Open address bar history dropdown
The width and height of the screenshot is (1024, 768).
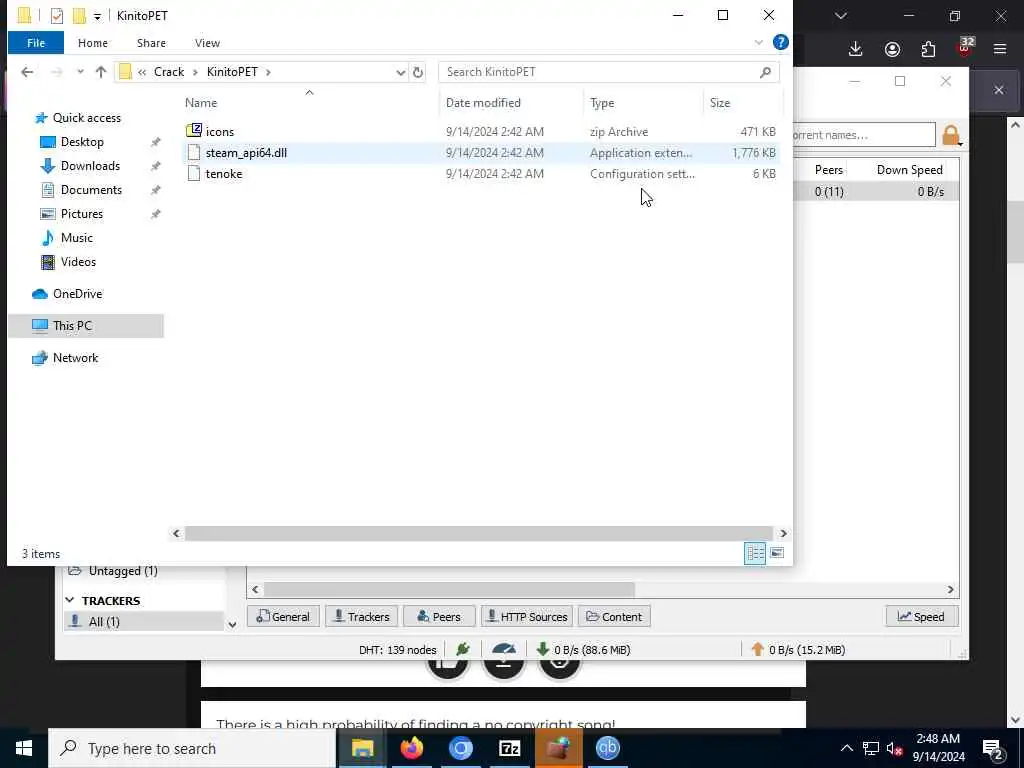point(400,72)
